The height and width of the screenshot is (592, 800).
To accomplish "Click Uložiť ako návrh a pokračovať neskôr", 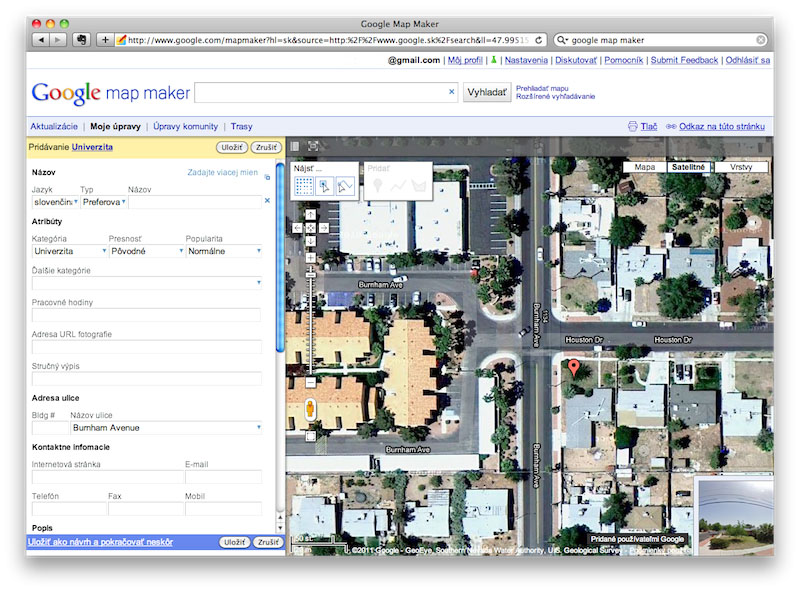I will click(x=101, y=542).
